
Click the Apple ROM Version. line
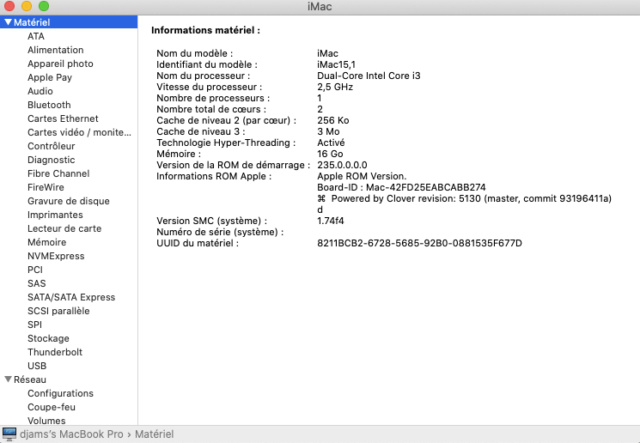point(362,176)
